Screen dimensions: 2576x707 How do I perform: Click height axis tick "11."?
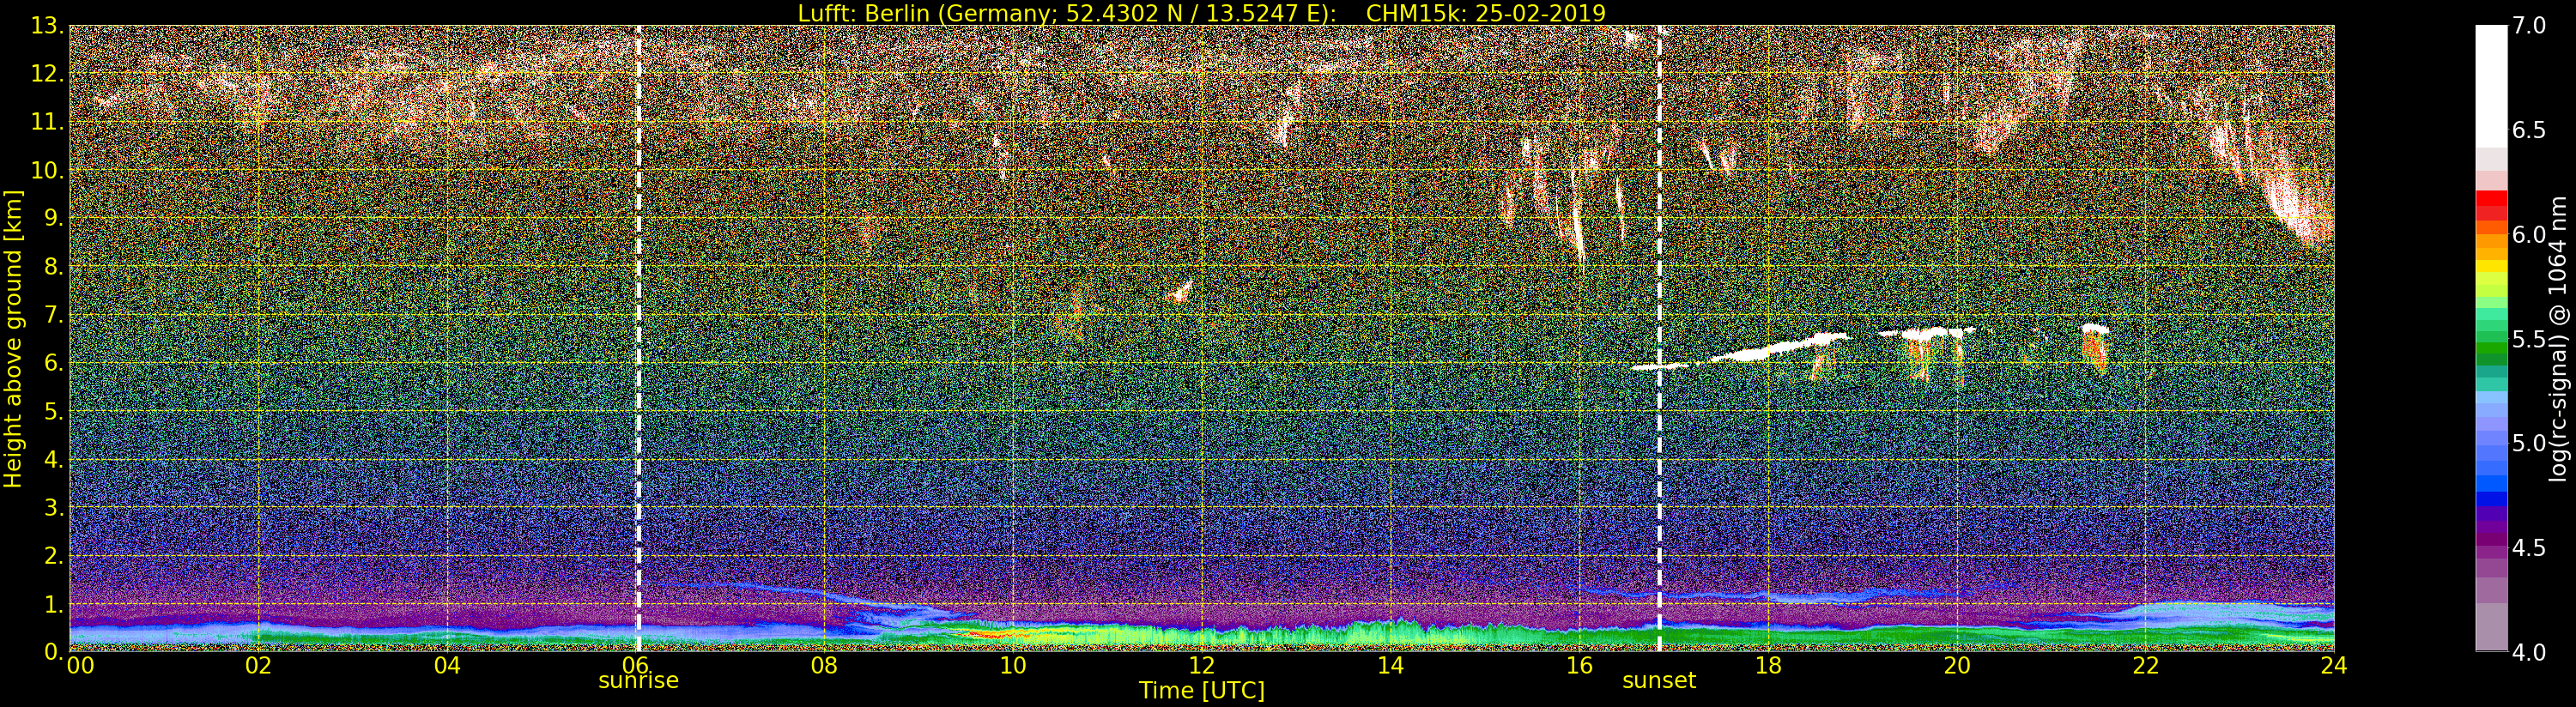pyautogui.click(x=48, y=122)
